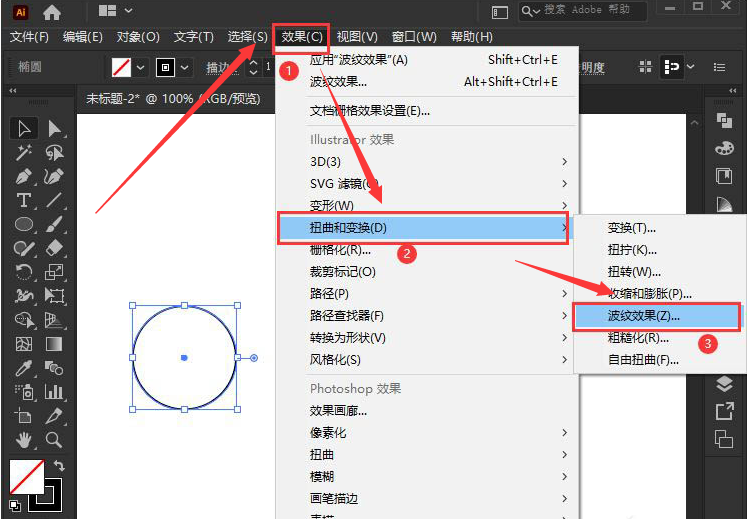Select the Column Graph tool
Image resolution: width=748 pixels, height=519 pixels.
(x=54, y=392)
